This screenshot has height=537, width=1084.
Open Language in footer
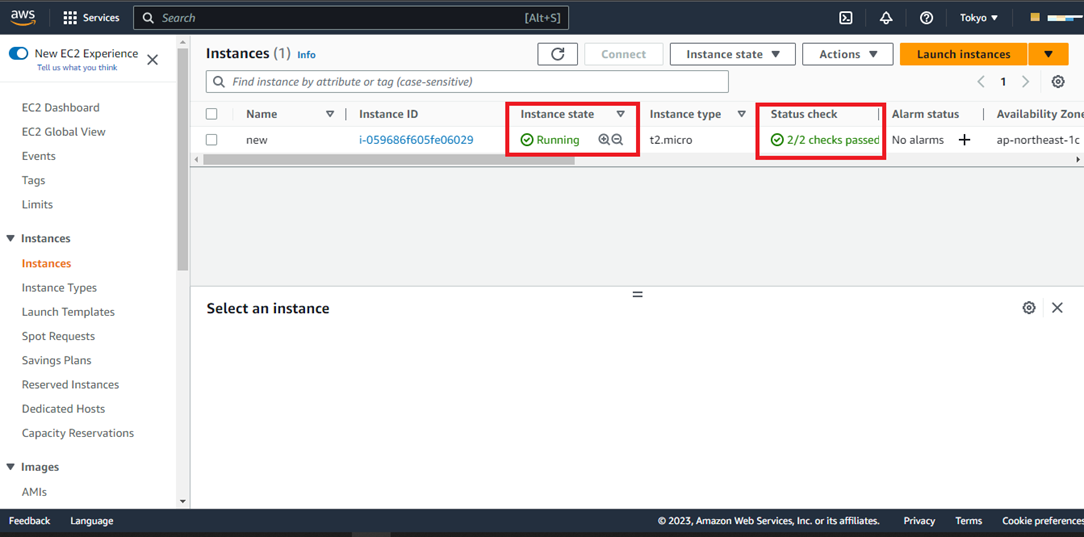[x=92, y=520]
